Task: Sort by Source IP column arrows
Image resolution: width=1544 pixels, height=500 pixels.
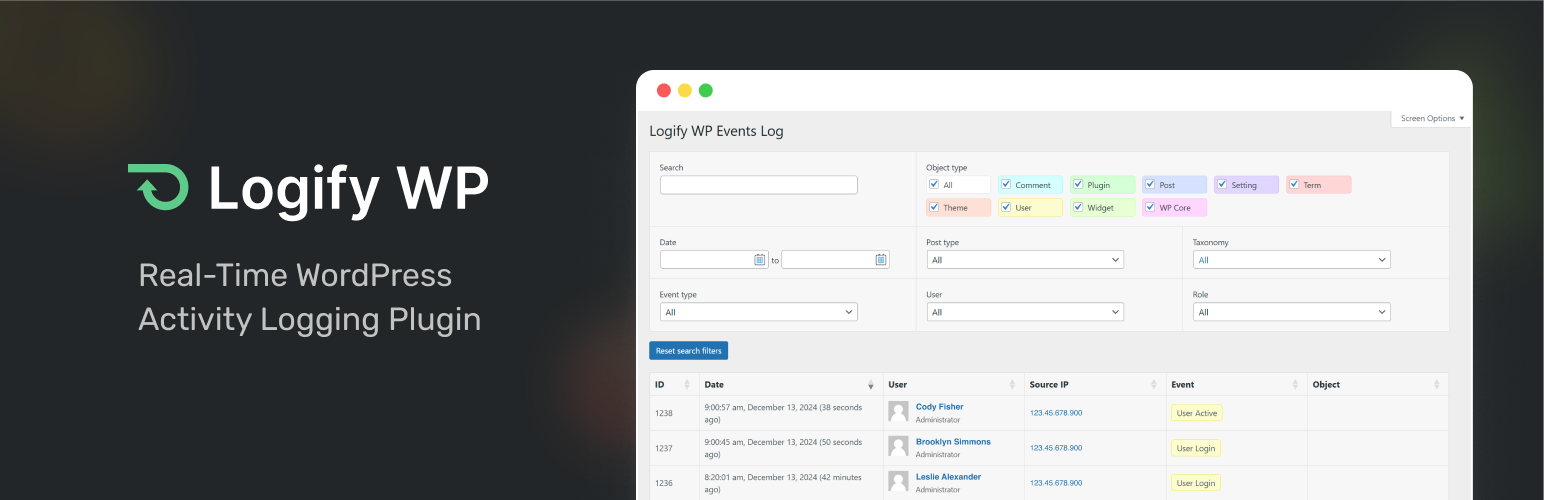Action: click(1155, 385)
